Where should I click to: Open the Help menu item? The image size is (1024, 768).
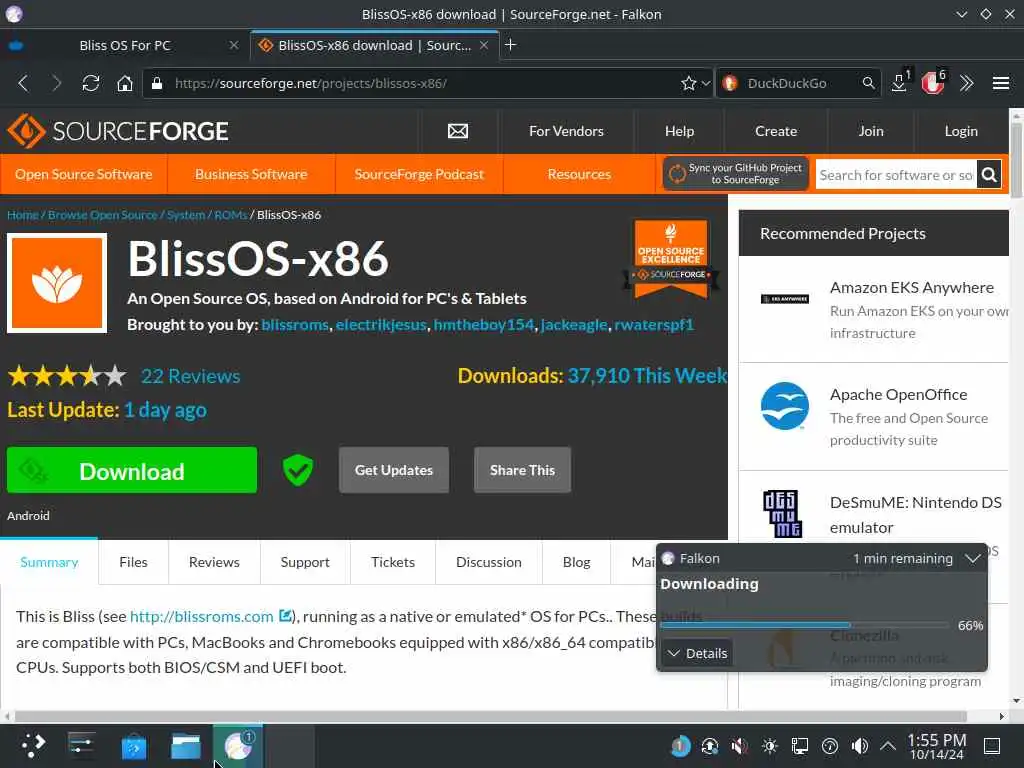pyautogui.click(x=679, y=131)
